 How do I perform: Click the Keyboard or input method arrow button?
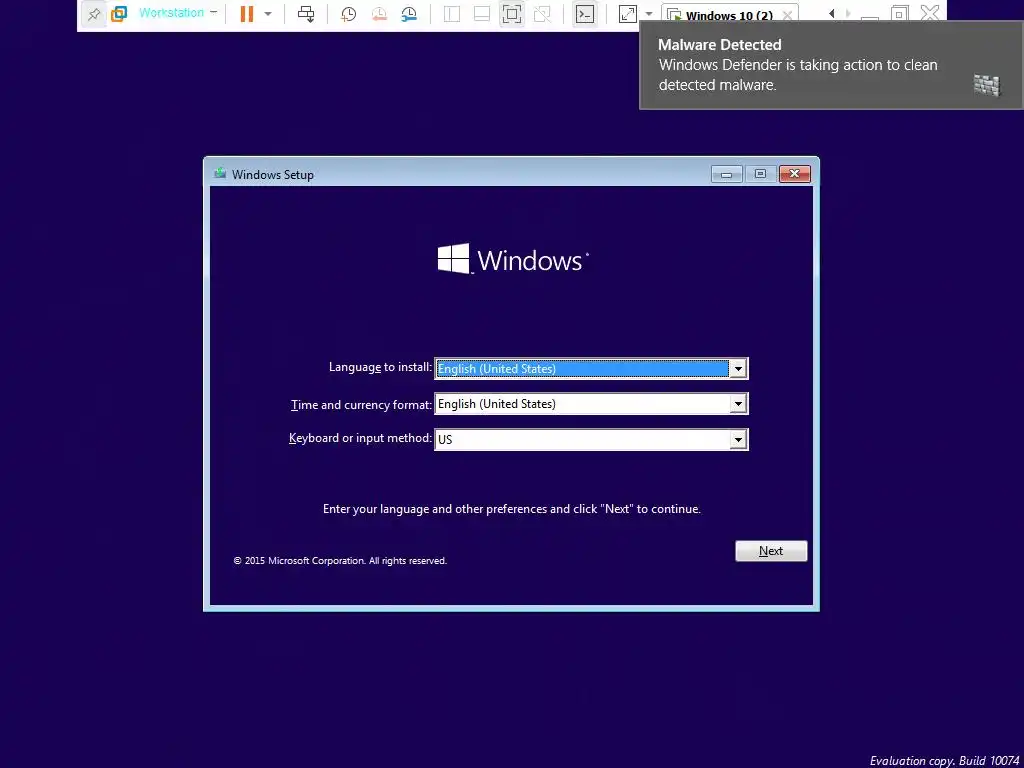[738, 440]
